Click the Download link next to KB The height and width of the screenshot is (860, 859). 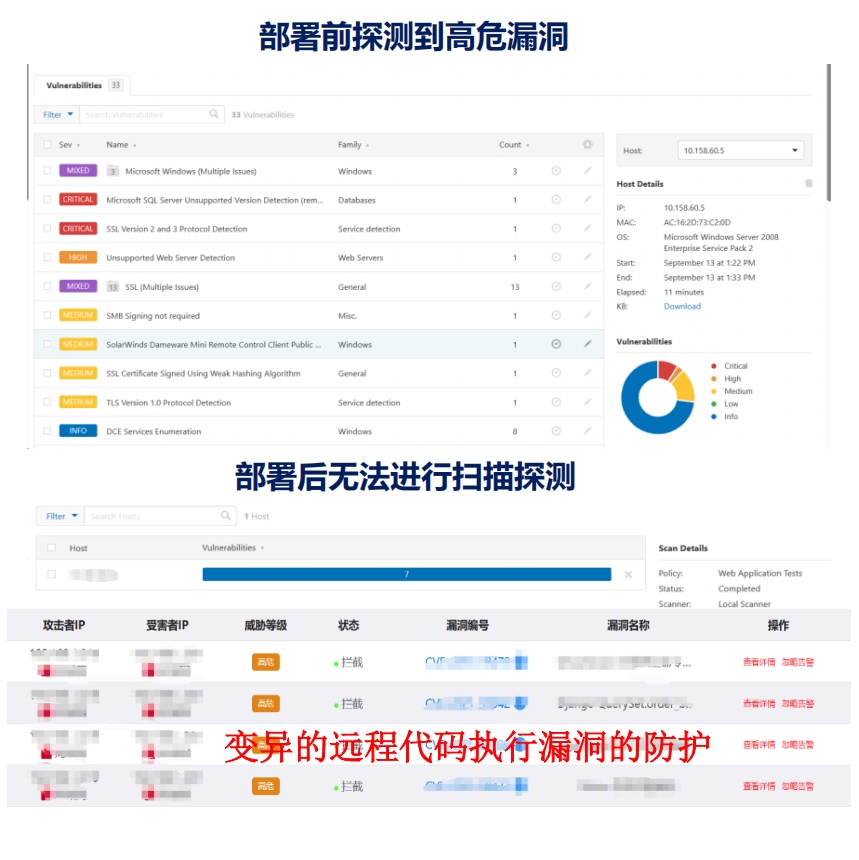click(682, 306)
